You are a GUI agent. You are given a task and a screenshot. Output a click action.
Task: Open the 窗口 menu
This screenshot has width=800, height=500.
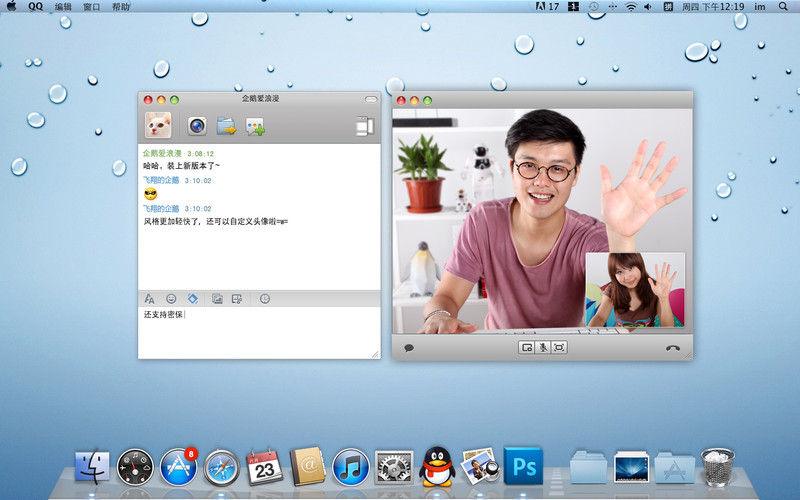(92, 7)
